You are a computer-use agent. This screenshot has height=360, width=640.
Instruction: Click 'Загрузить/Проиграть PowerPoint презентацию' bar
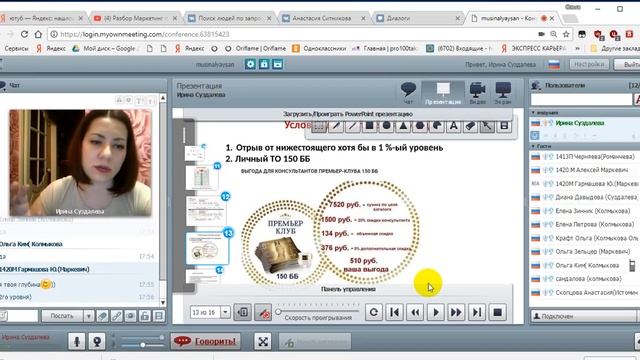(348, 114)
